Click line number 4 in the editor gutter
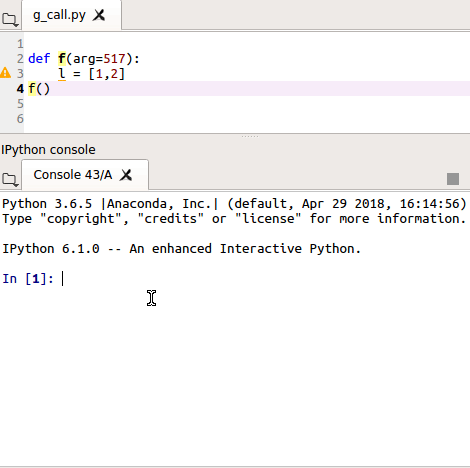The height and width of the screenshot is (468, 470). [20, 89]
